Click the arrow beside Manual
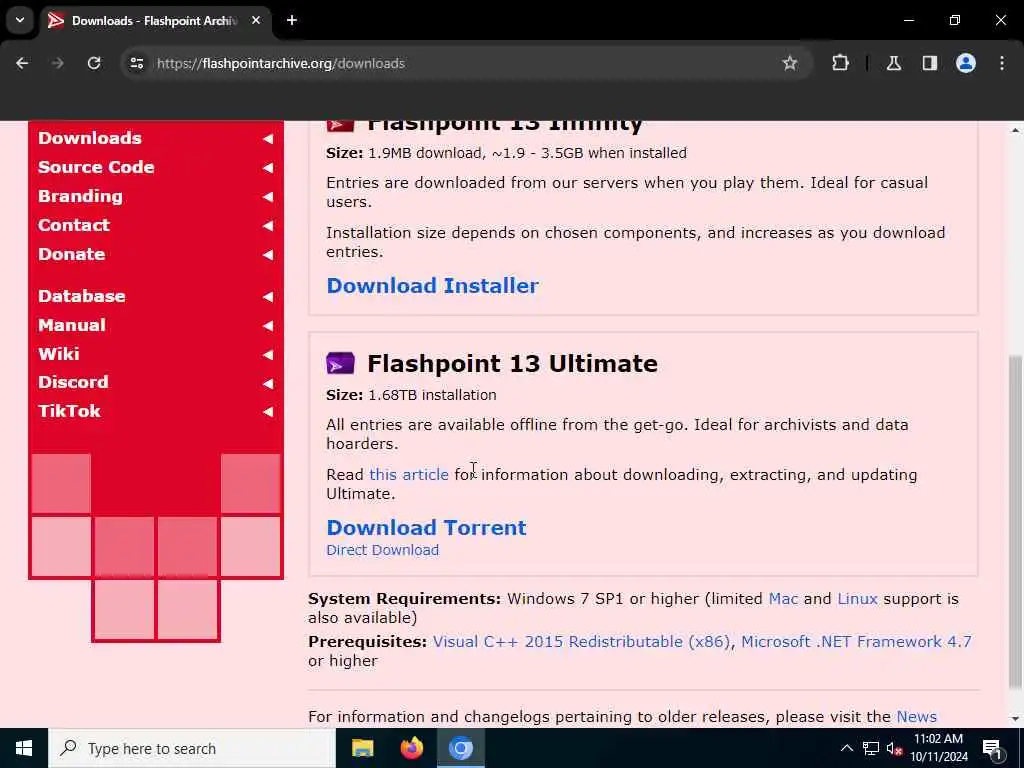The width and height of the screenshot is (1024, 768). coord(268,325)
